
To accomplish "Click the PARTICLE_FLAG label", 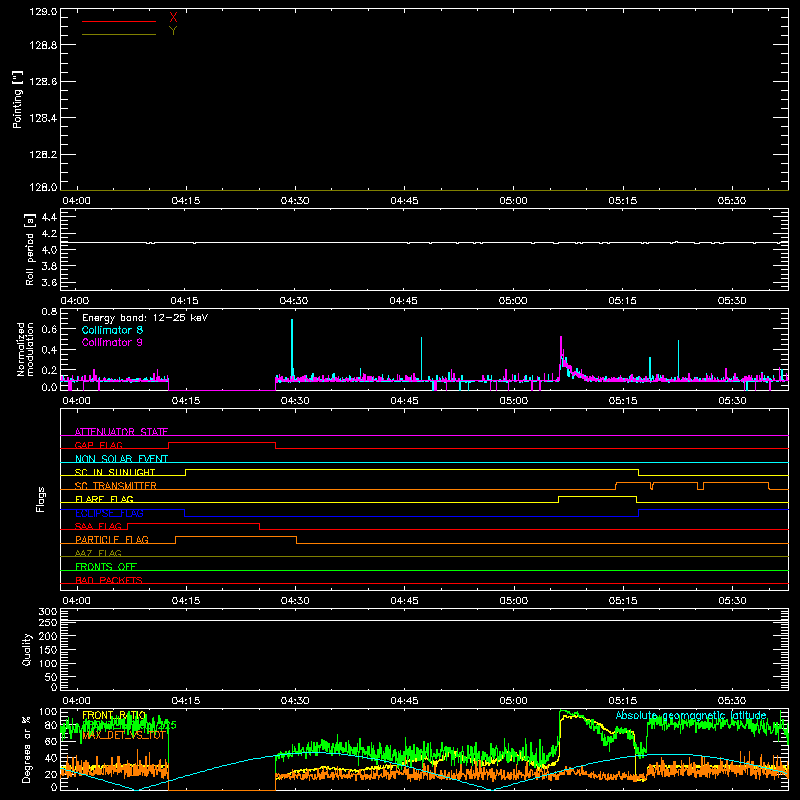I will coord(112,539).
